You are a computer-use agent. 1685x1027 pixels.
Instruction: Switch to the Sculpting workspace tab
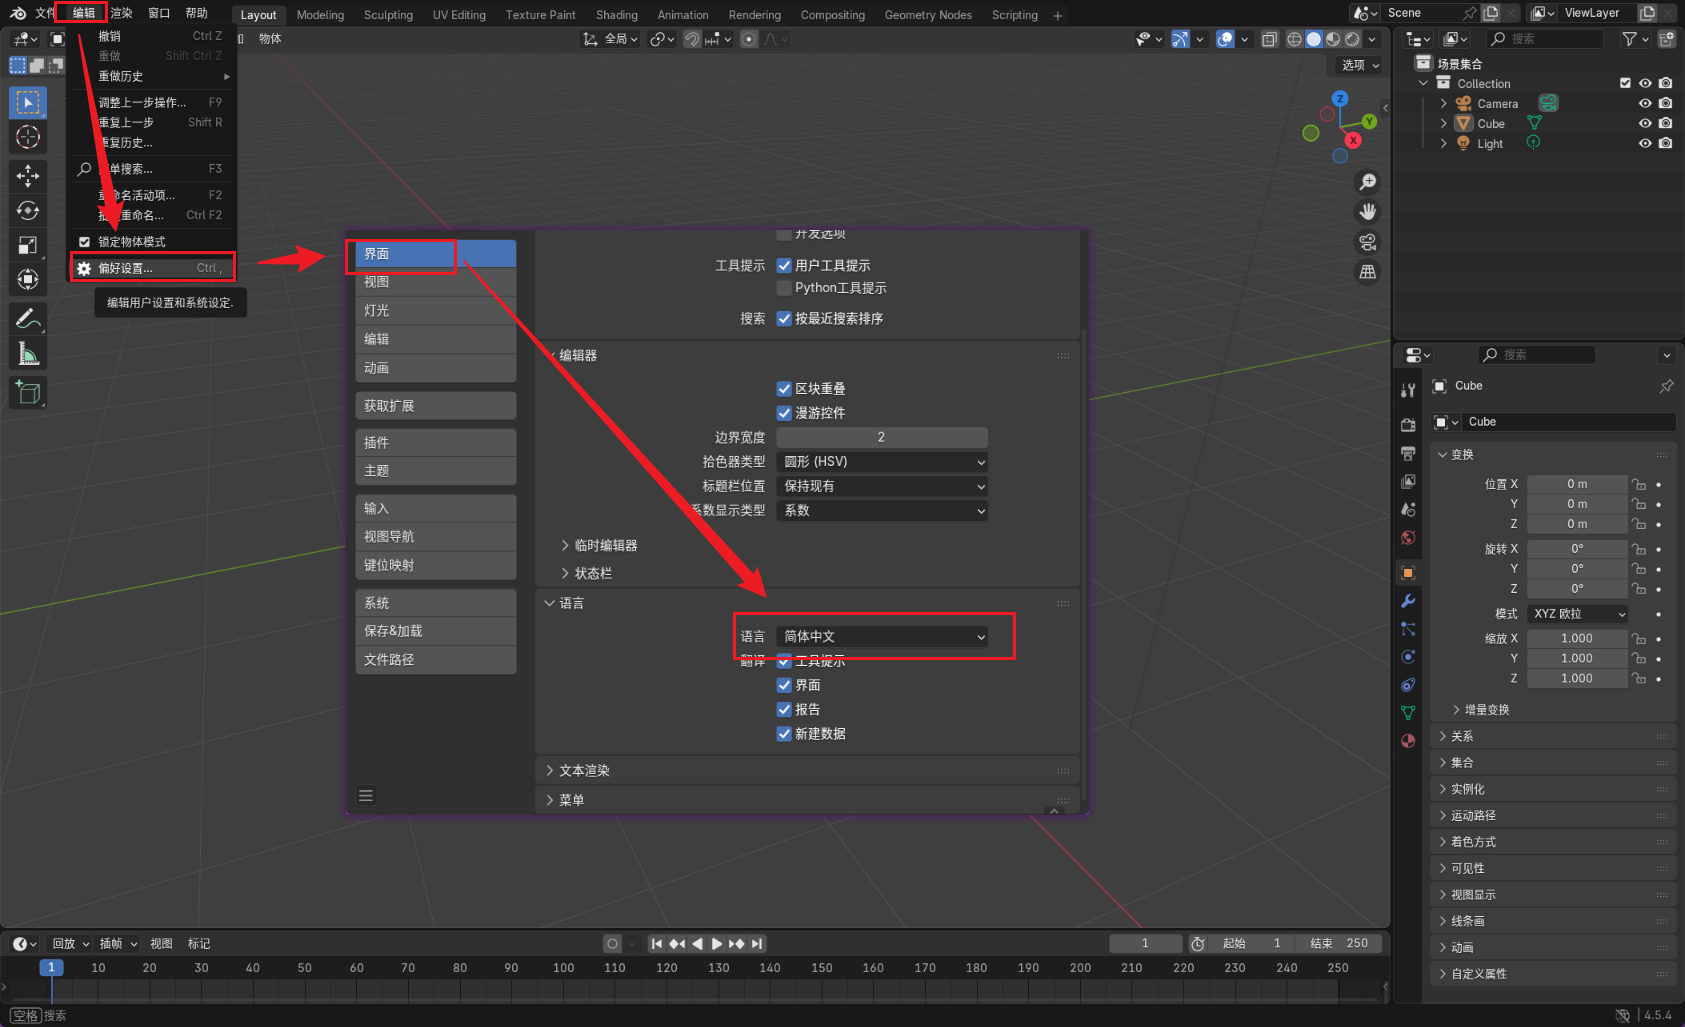(388, 15)
